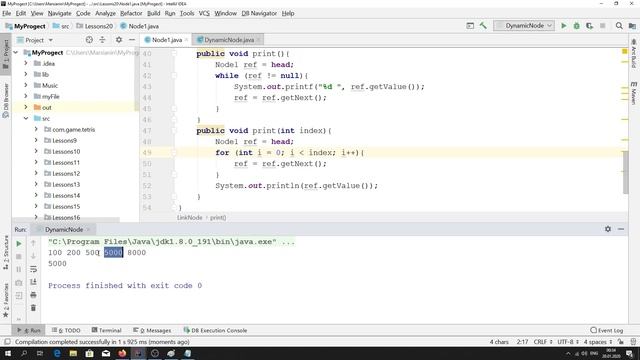Open Firefox from taskbar

122,353
